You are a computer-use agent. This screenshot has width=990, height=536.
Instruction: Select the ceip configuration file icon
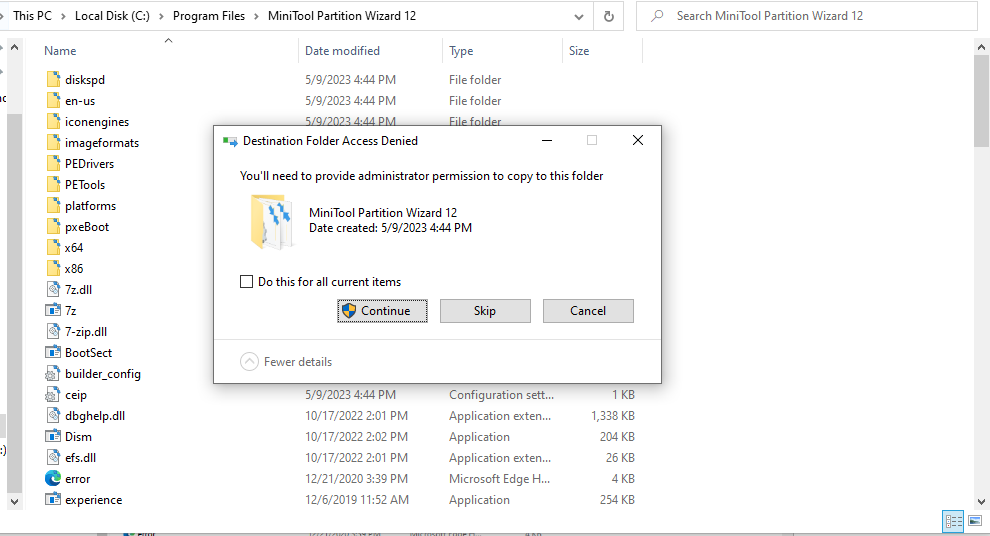53,395
